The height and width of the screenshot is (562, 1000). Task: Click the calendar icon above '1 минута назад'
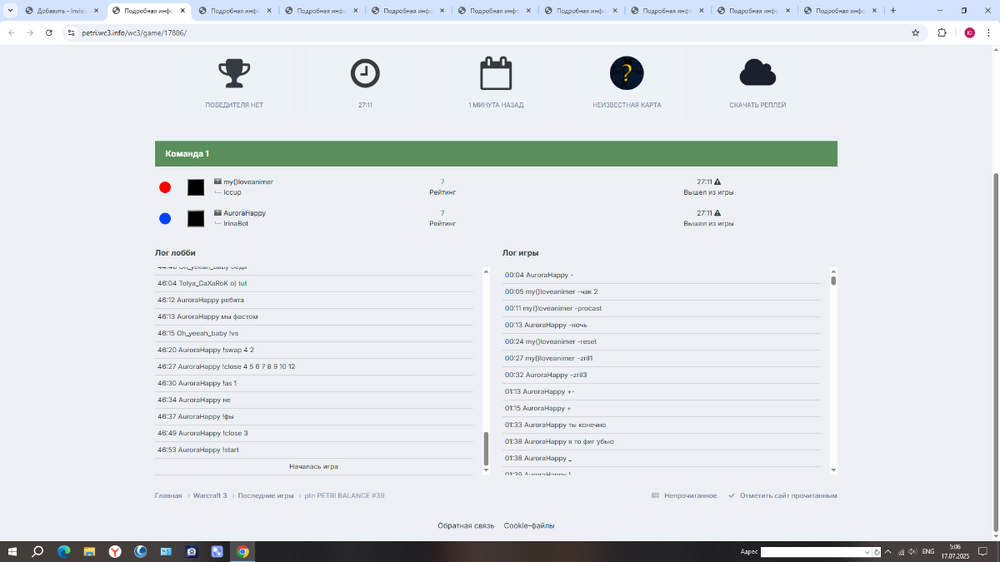click(496, 74)
